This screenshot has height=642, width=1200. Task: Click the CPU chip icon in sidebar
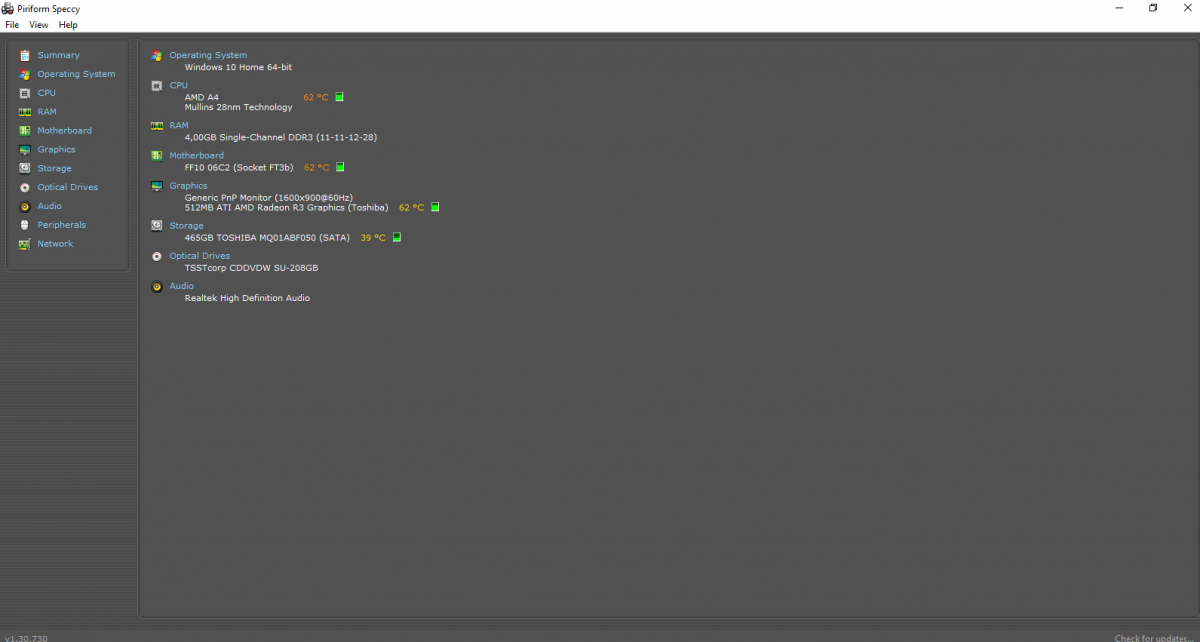click(24, 93)
